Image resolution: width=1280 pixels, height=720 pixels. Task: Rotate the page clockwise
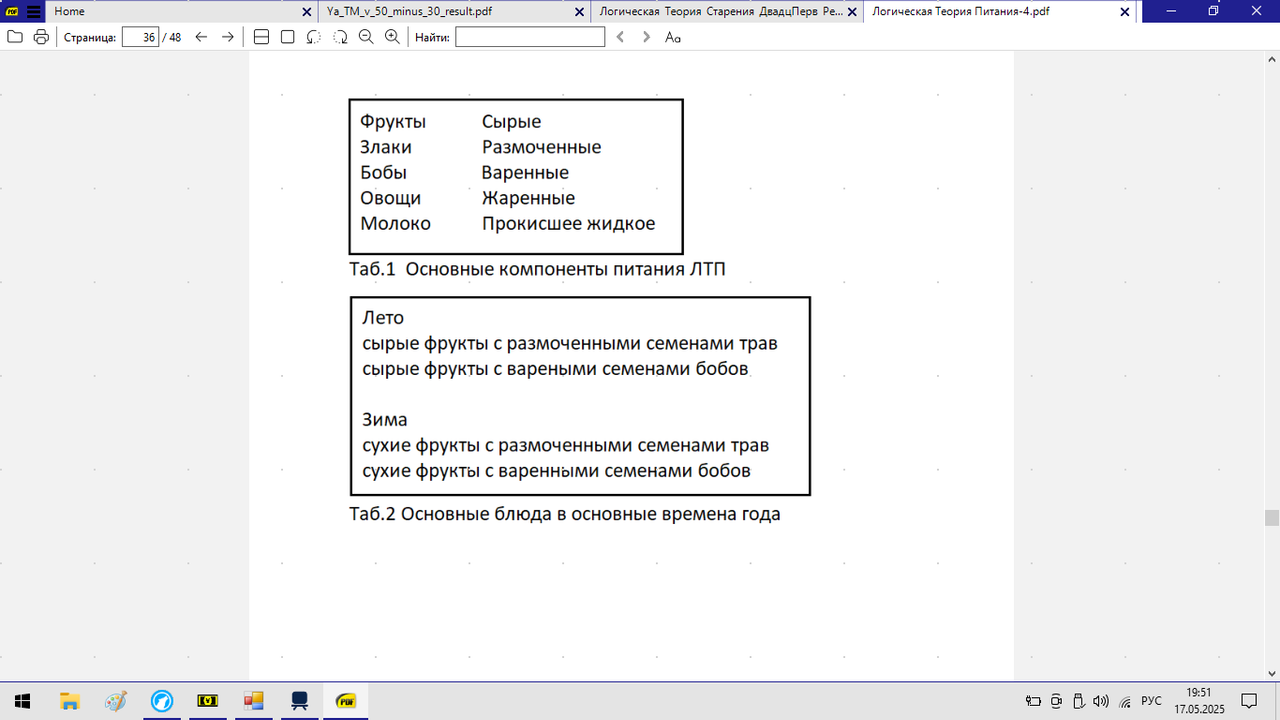tap(340, 37)
